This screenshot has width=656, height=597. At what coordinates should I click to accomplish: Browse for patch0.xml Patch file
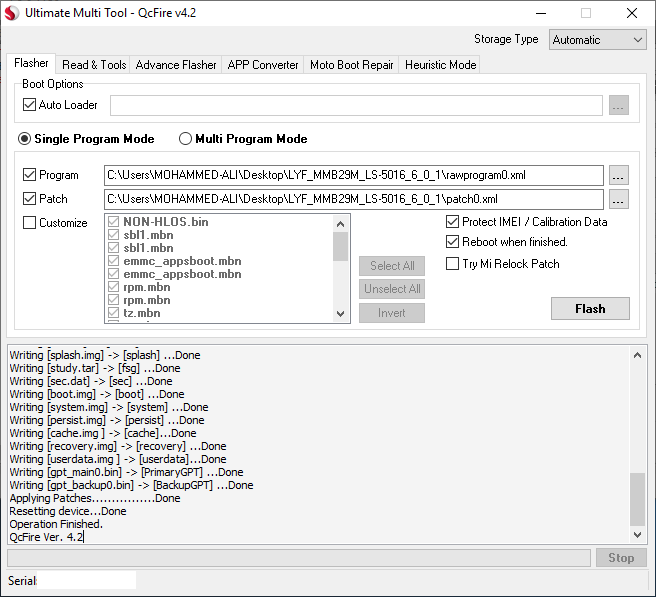[x=618, y=199]
